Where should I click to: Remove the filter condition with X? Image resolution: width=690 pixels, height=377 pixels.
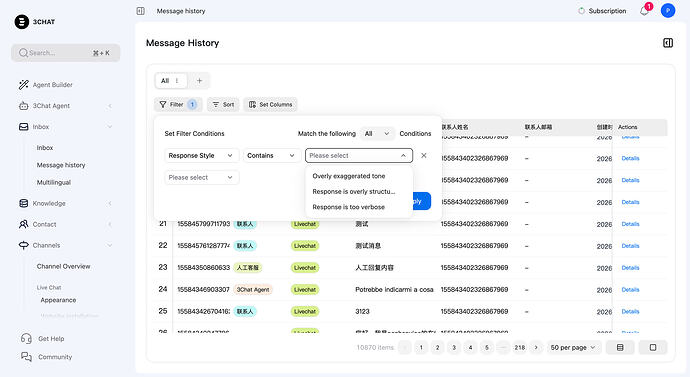(x=423, y=156)
